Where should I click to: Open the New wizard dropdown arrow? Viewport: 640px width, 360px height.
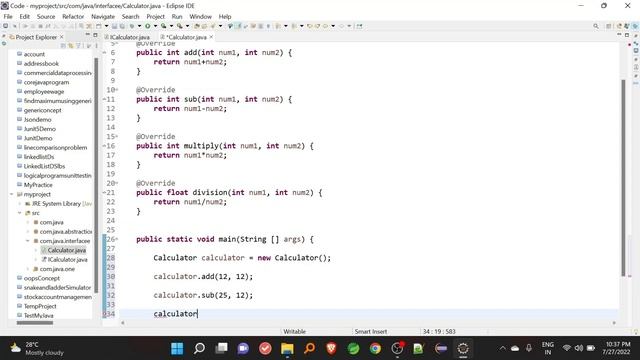pos(107,26)
